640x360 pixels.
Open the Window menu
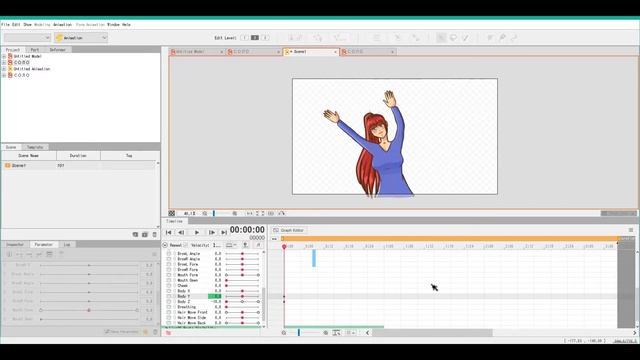click(x=113, y=24)
